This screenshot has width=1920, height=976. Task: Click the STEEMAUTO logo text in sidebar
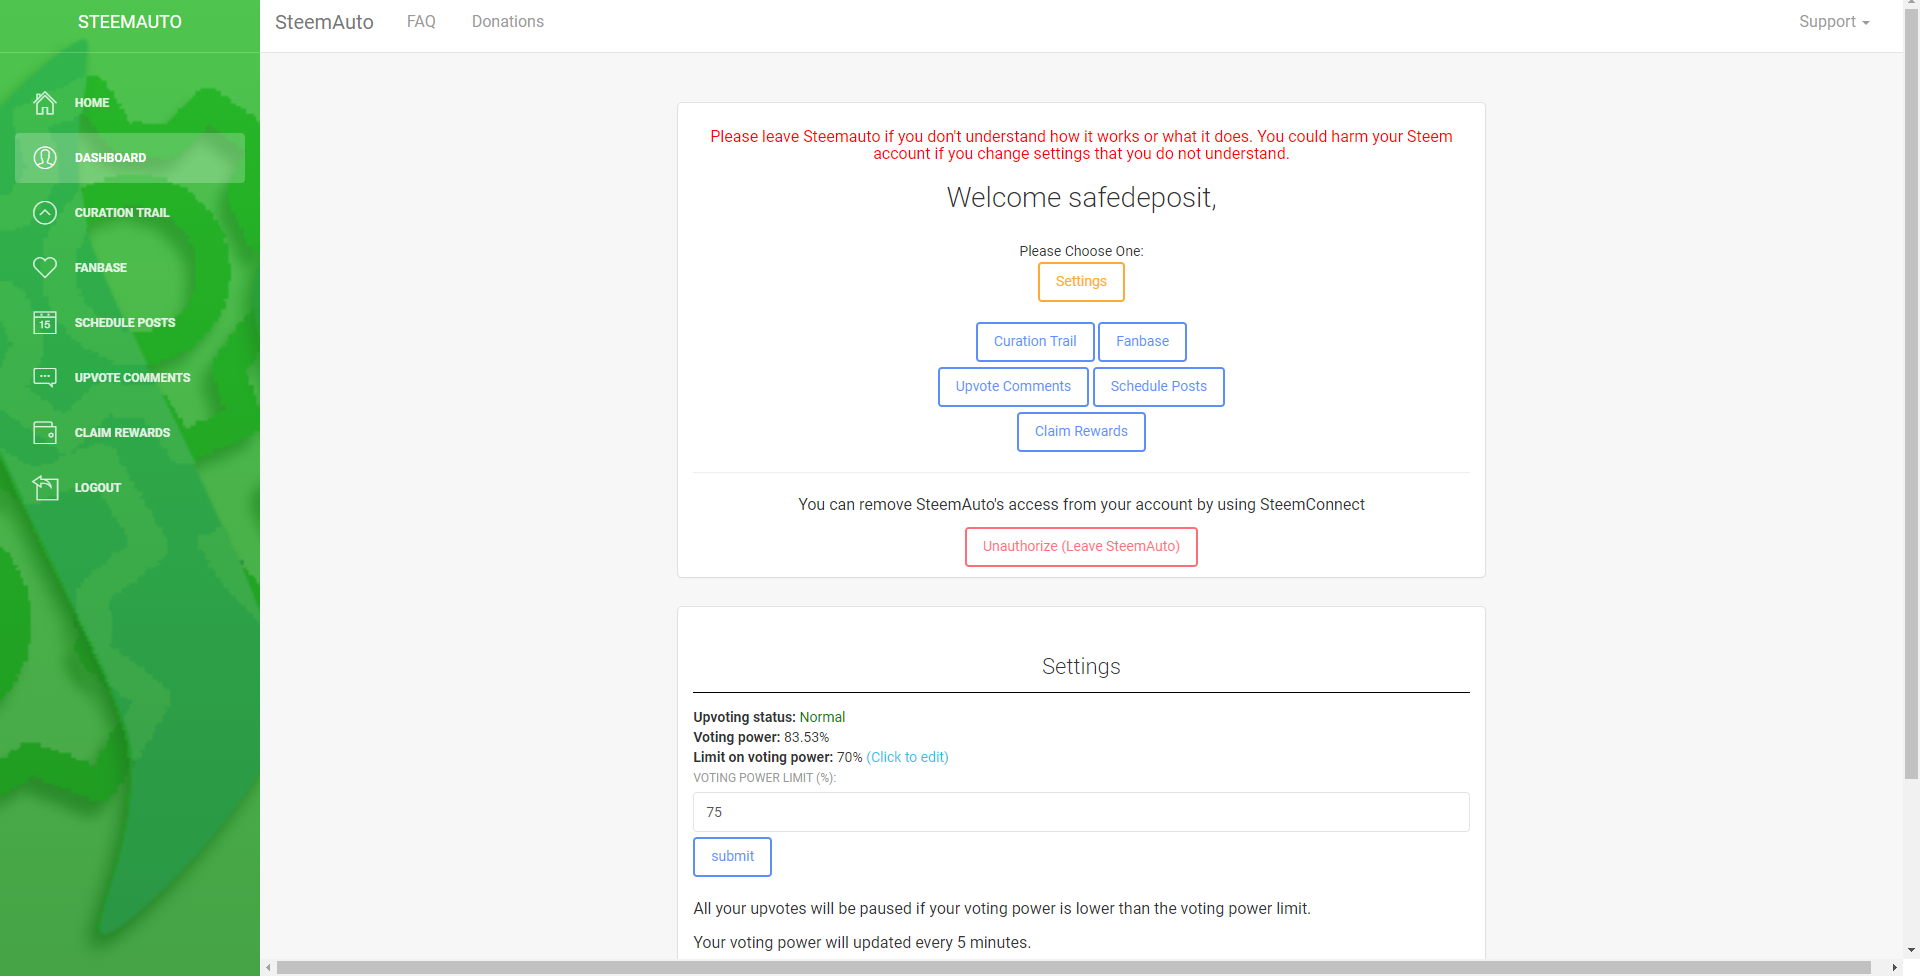(130, 22)
